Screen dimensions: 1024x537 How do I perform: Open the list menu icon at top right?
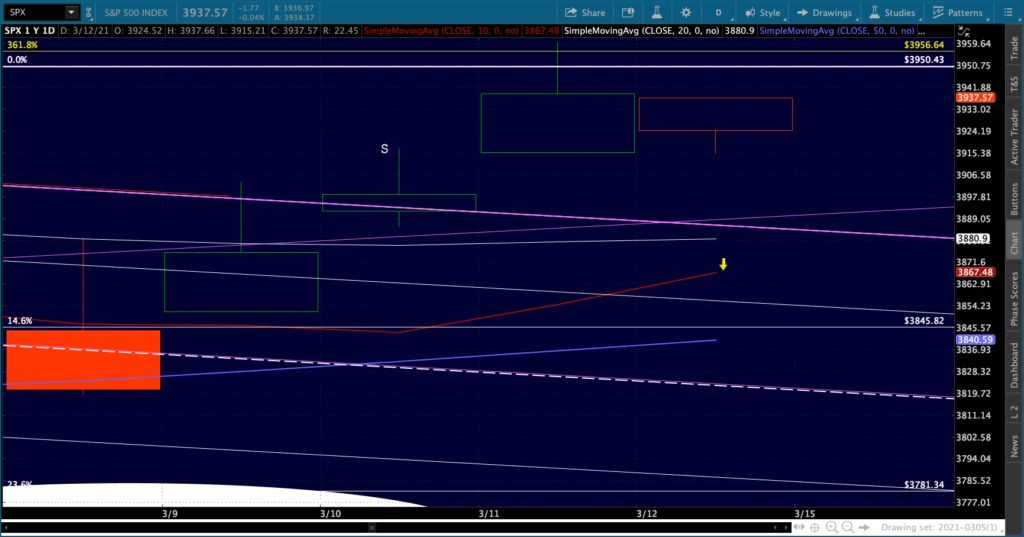1008,12
